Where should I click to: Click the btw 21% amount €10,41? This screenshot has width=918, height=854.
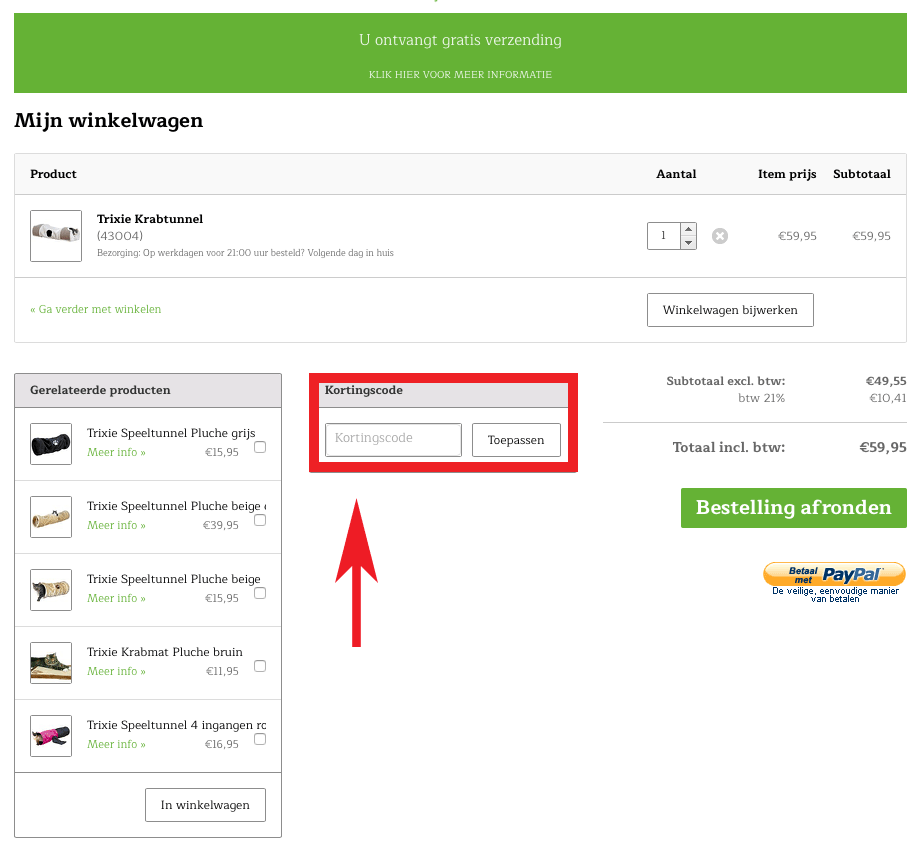[x=888, y=398]
